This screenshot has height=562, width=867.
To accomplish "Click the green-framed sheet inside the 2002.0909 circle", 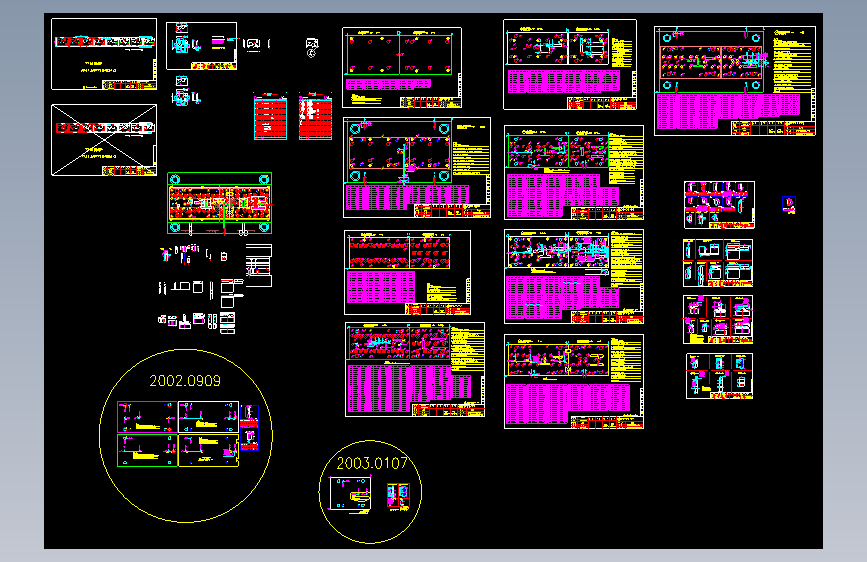I will (147, 450).
